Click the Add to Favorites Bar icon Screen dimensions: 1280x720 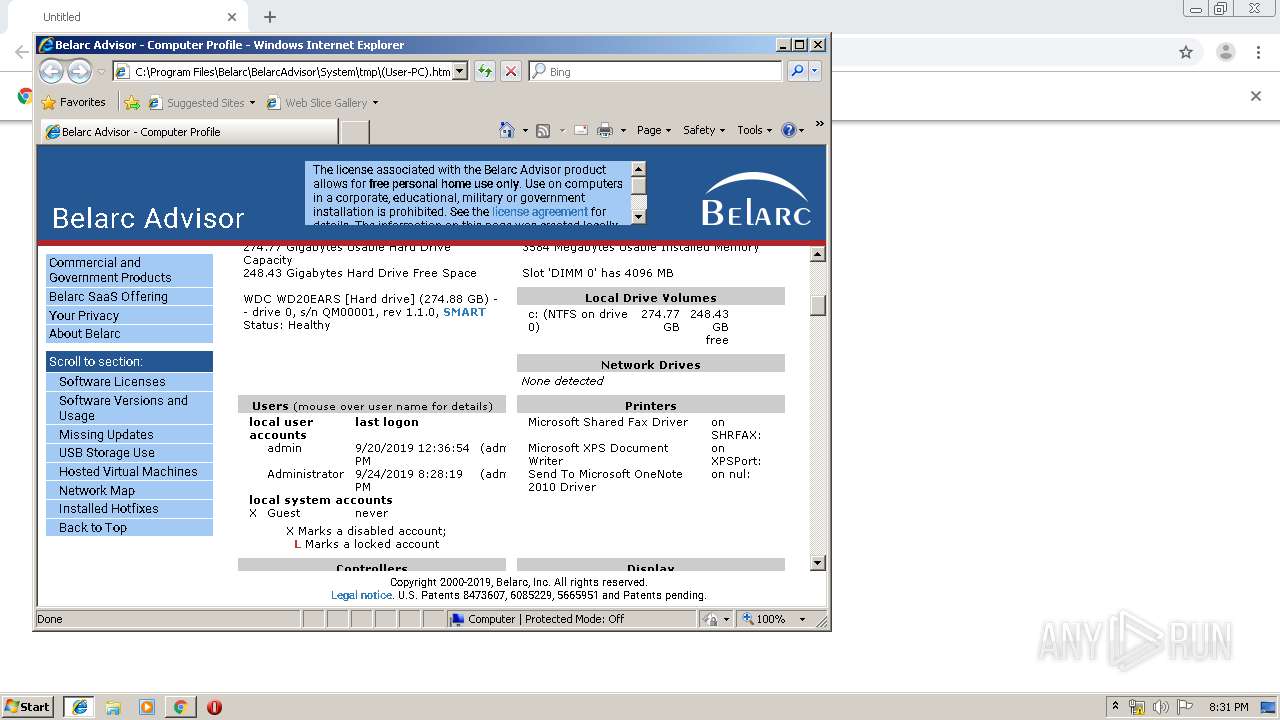pyautogui.click(x=131, y=102)
